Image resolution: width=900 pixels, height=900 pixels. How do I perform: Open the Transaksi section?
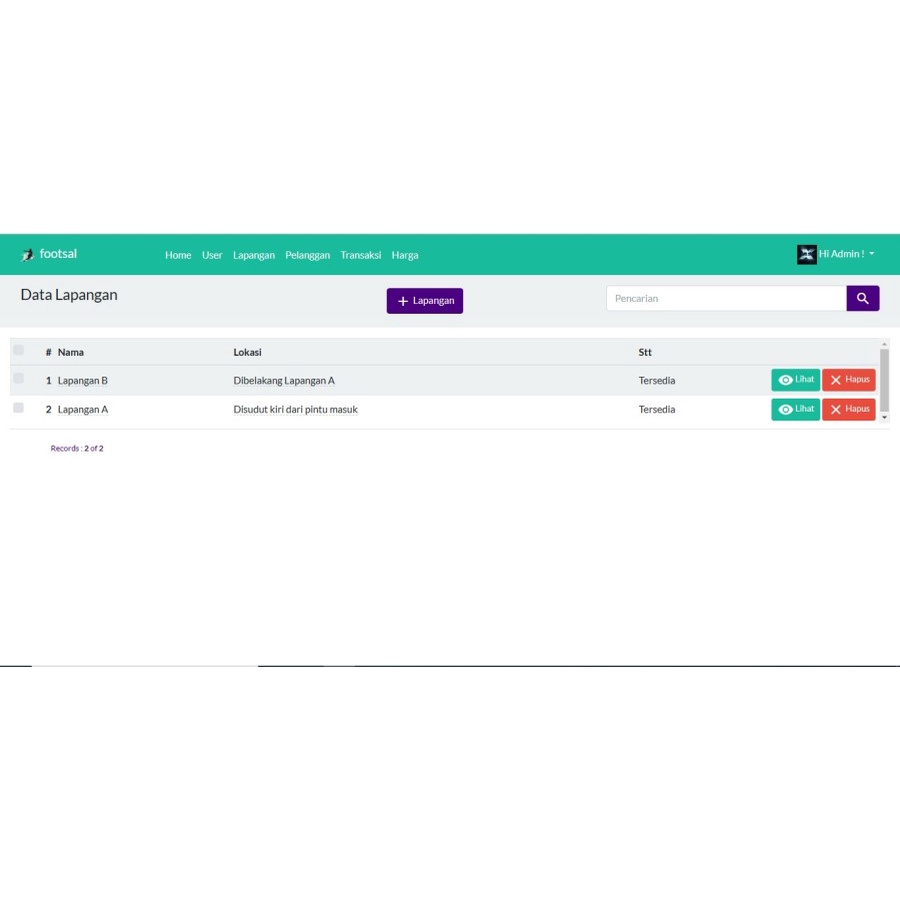360,255
